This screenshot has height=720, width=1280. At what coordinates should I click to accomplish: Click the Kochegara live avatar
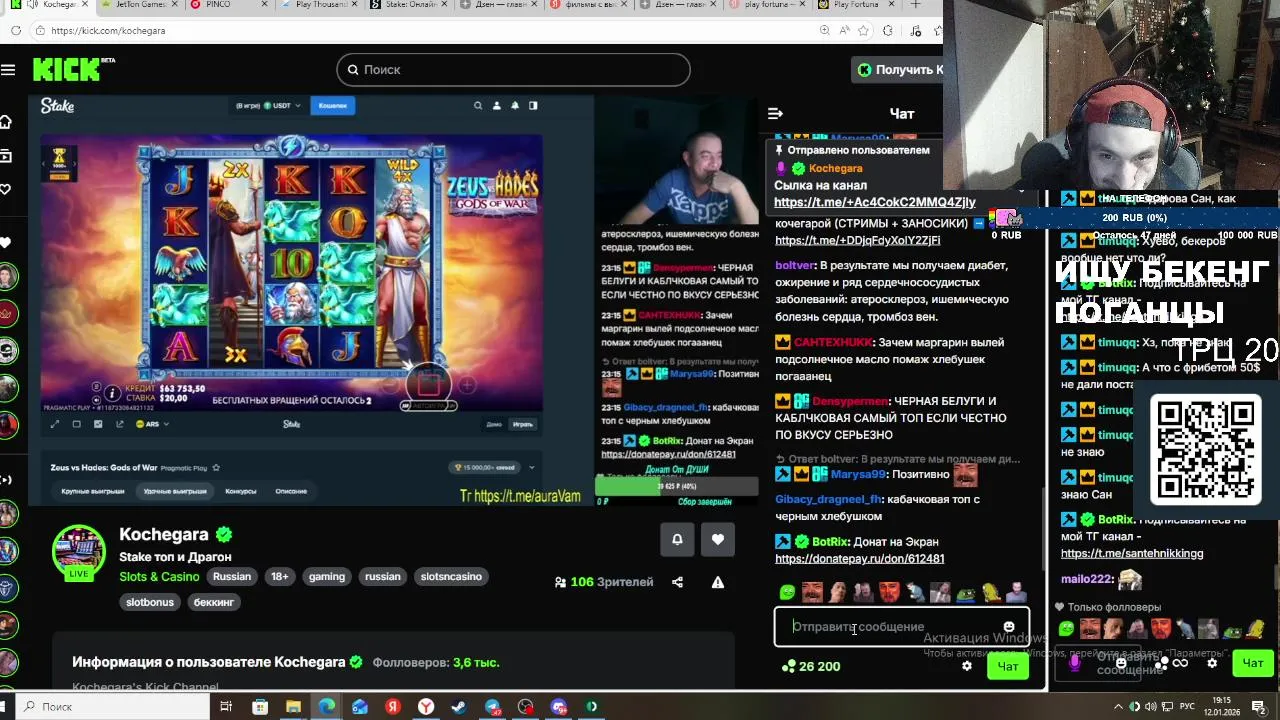click(x=78, y=552)
